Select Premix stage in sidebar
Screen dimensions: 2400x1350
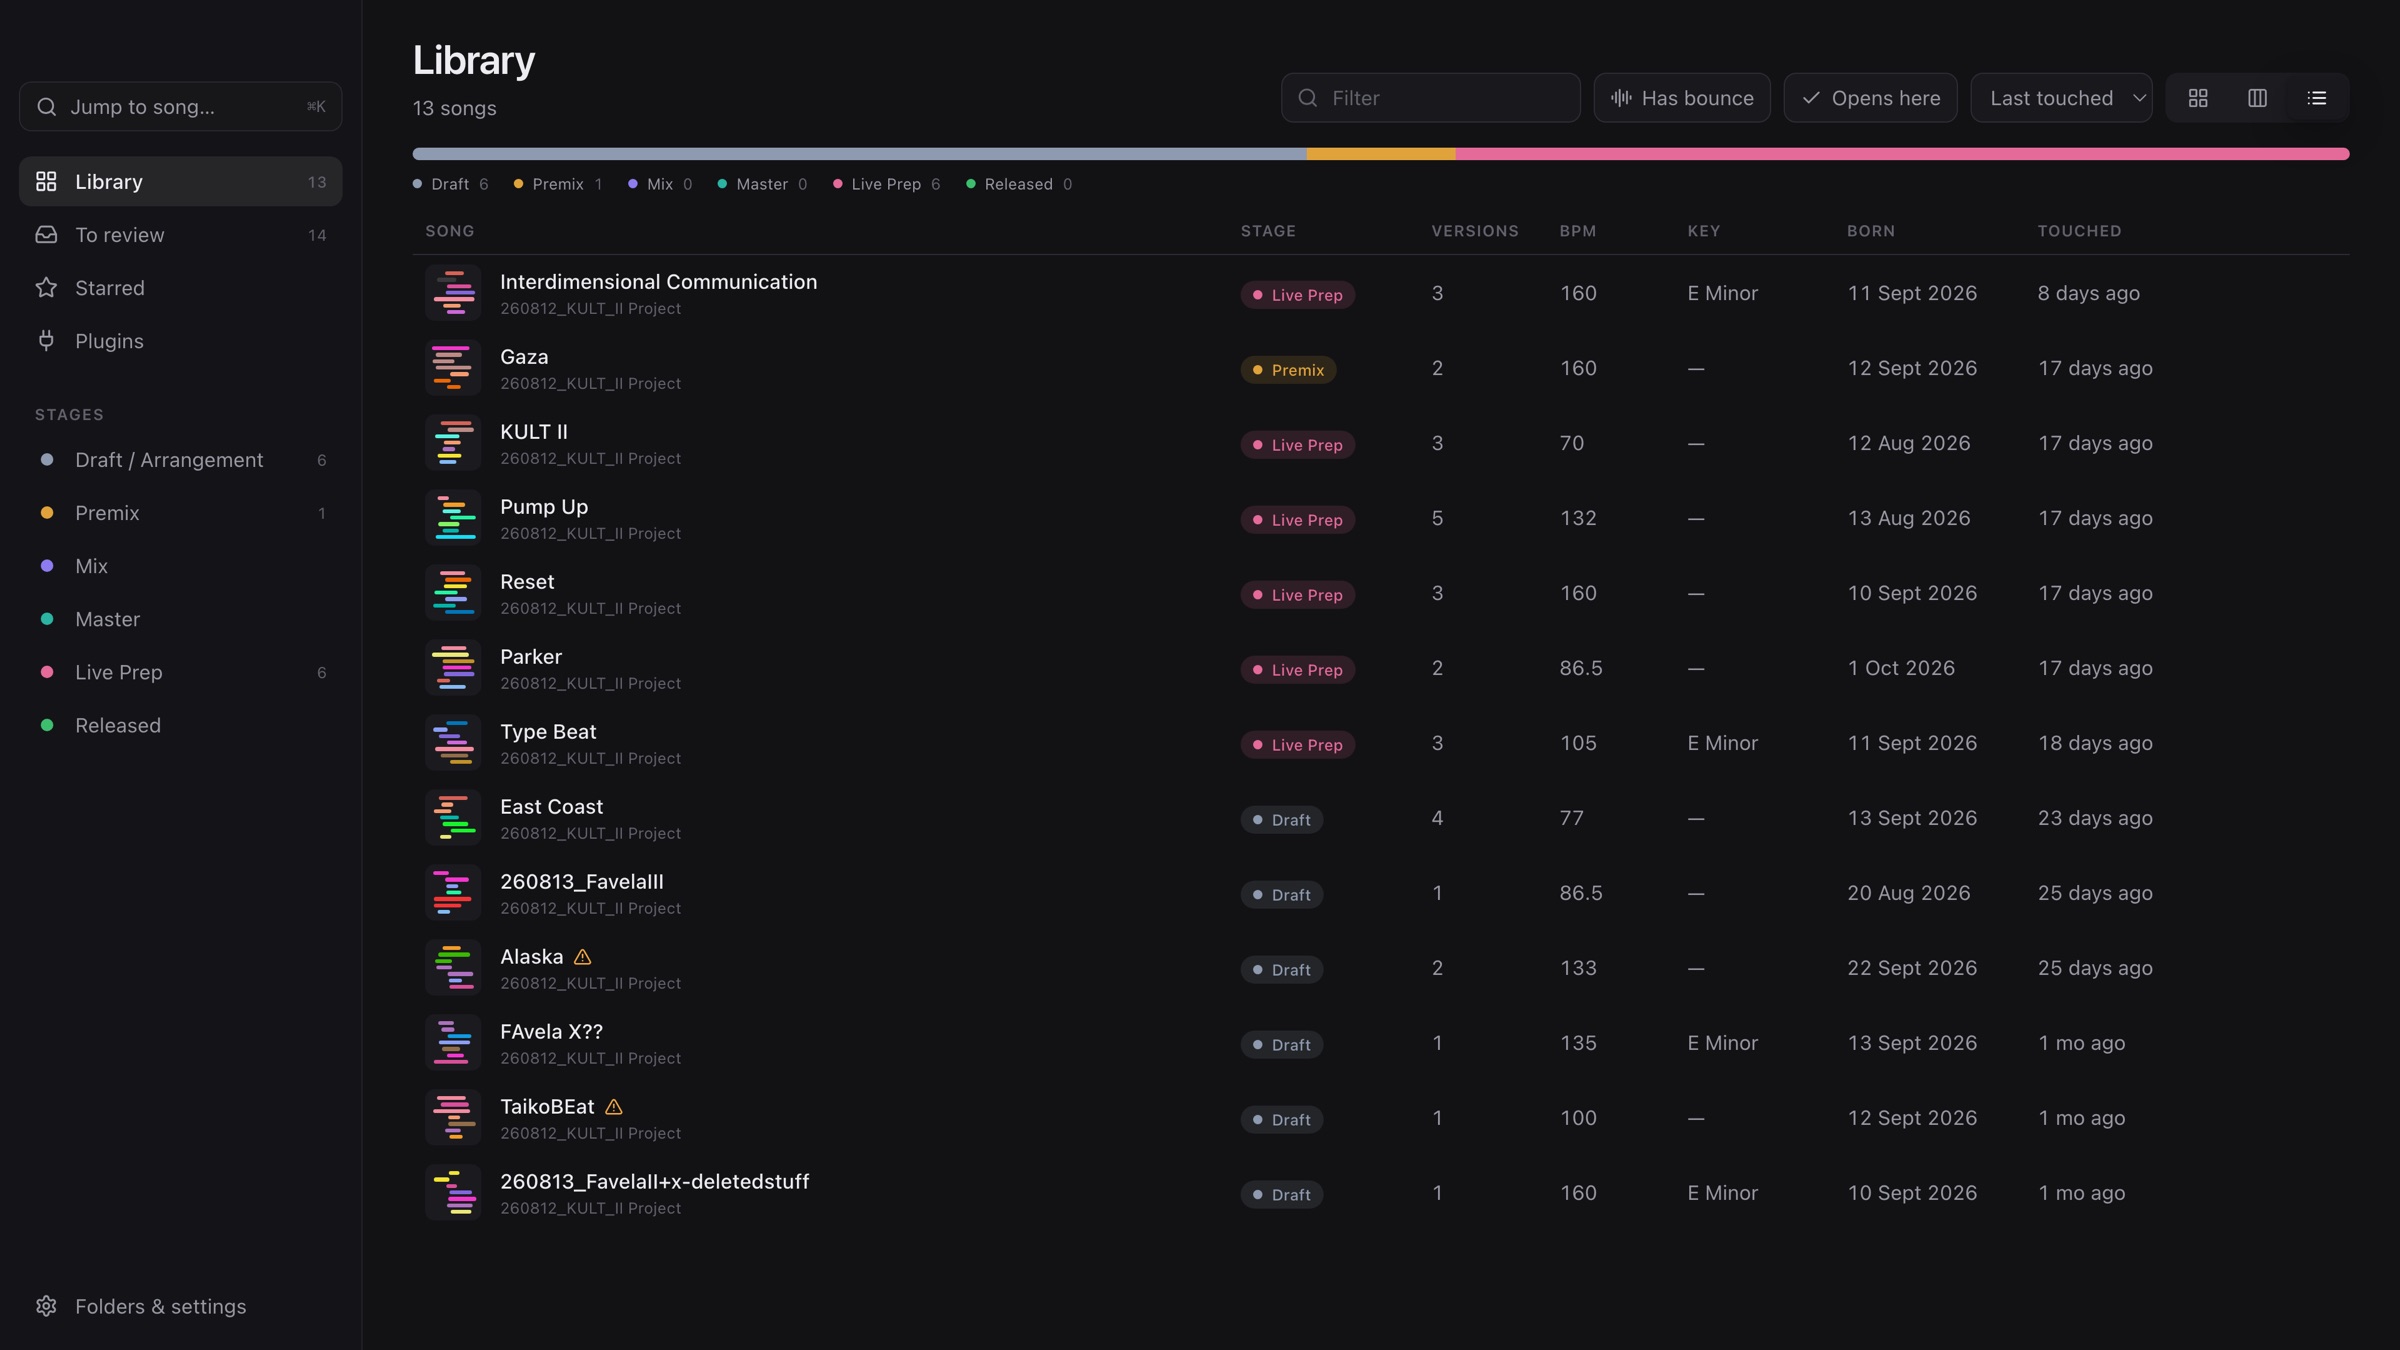click(x=180, y=513)
